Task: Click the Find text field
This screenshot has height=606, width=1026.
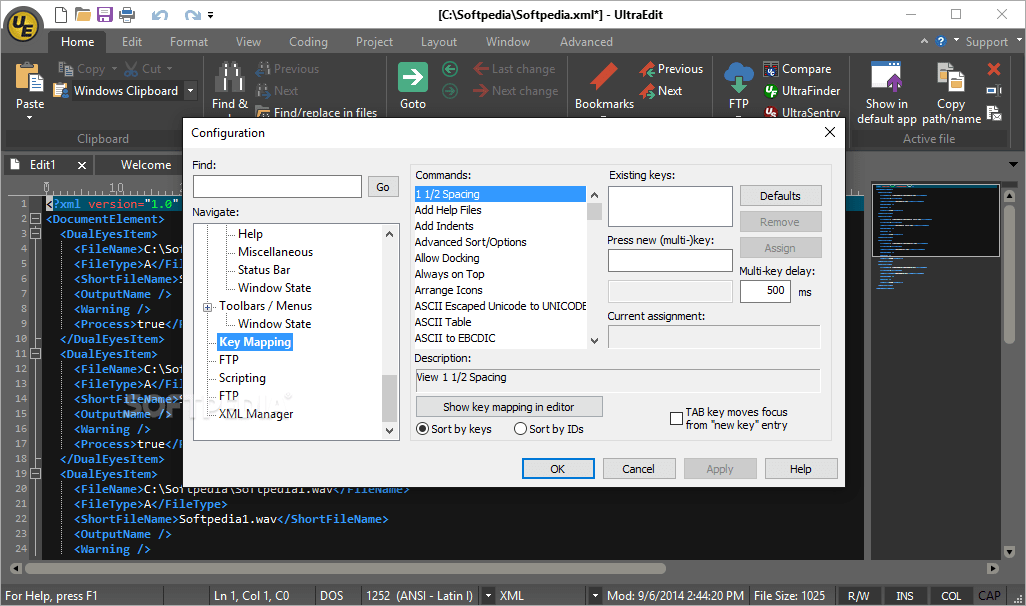Action: 277,187
